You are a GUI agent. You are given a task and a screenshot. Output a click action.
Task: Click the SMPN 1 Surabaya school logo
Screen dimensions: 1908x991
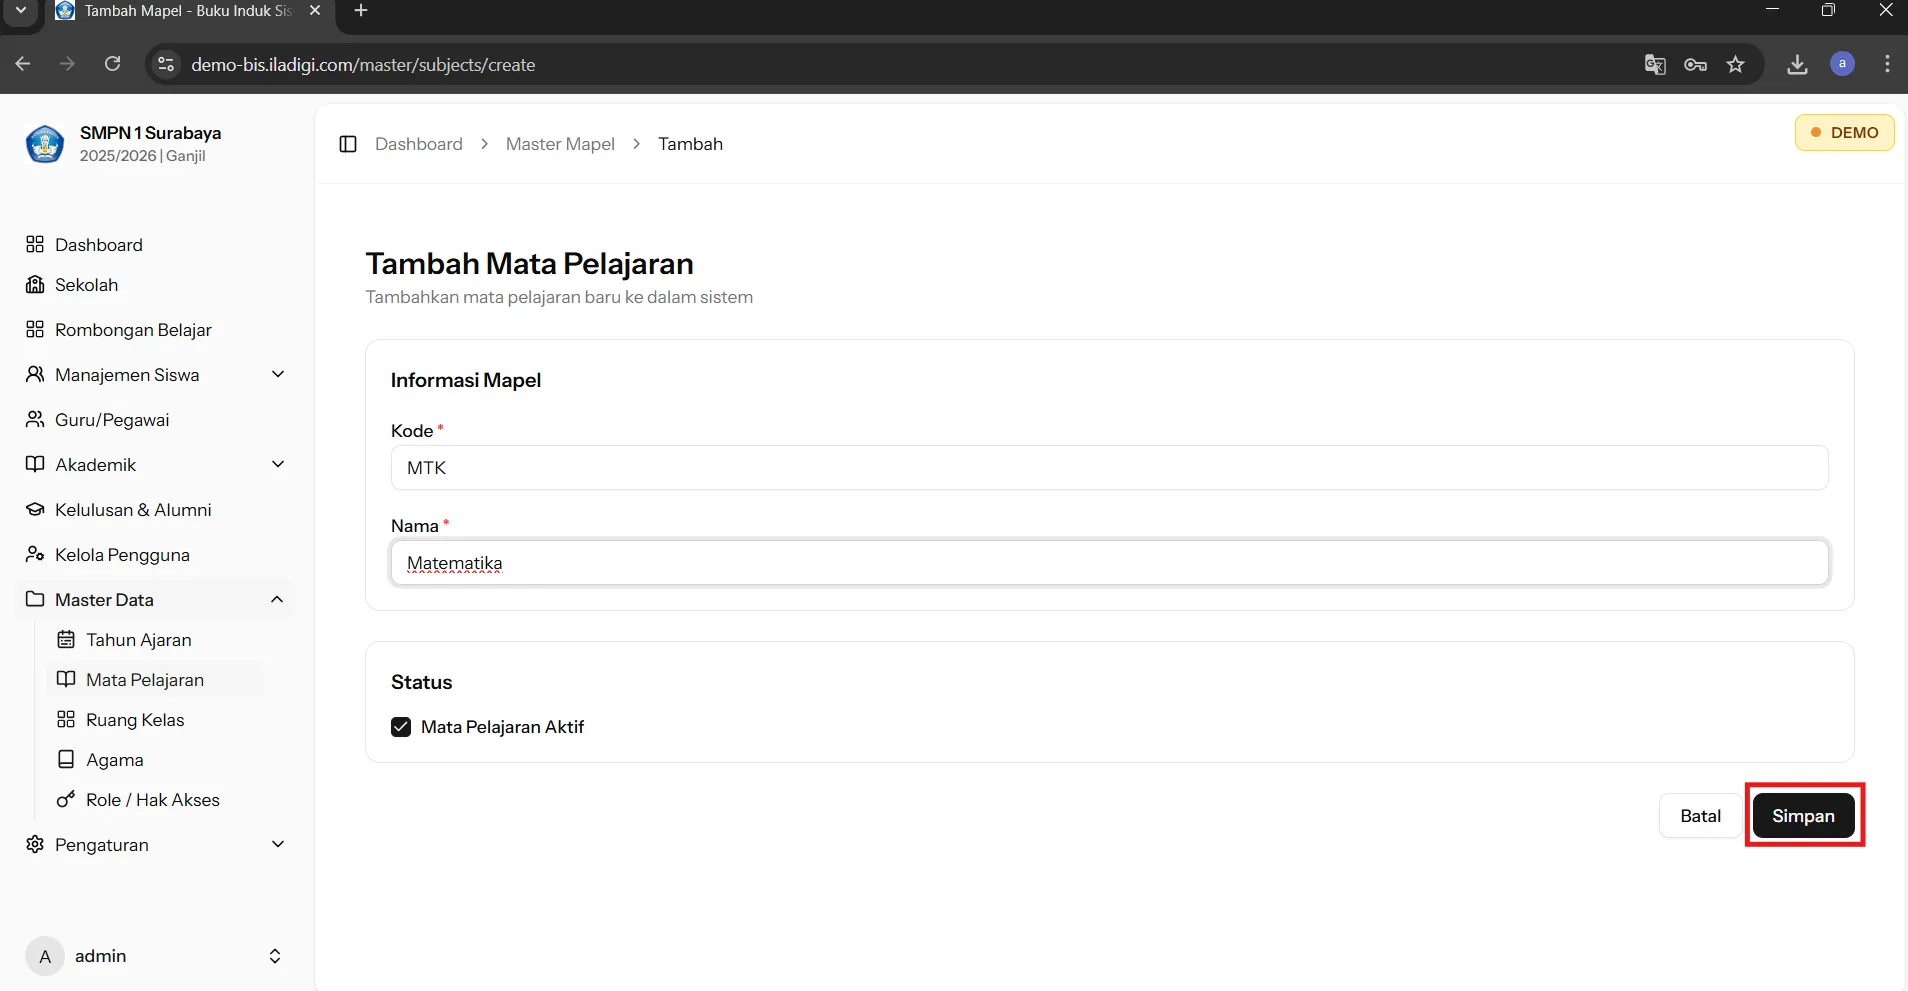pos(45,144)
